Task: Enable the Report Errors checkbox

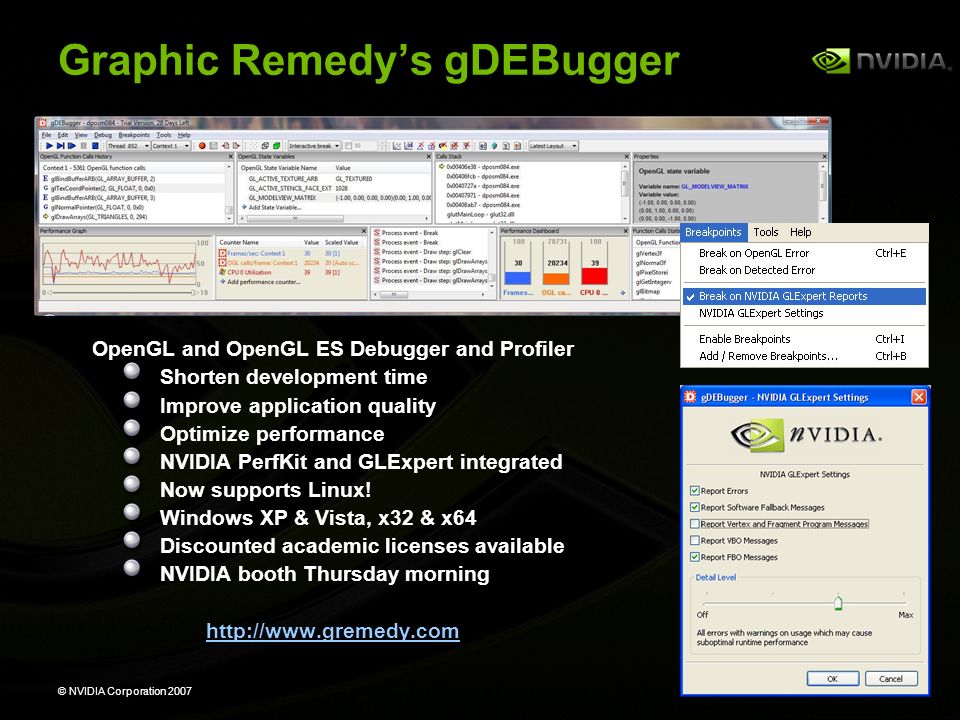Action: coord(694,490)
